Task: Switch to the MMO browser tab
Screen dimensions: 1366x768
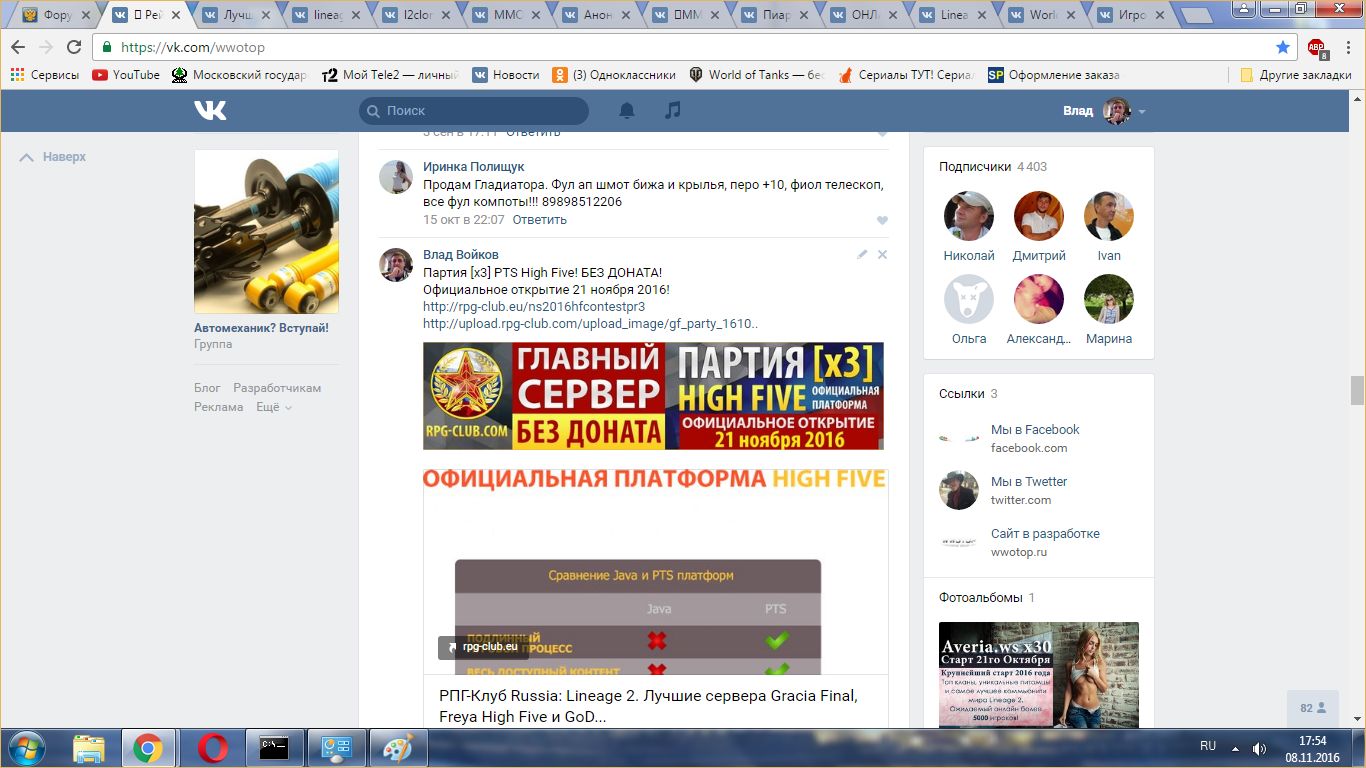Action: point(510,15)
